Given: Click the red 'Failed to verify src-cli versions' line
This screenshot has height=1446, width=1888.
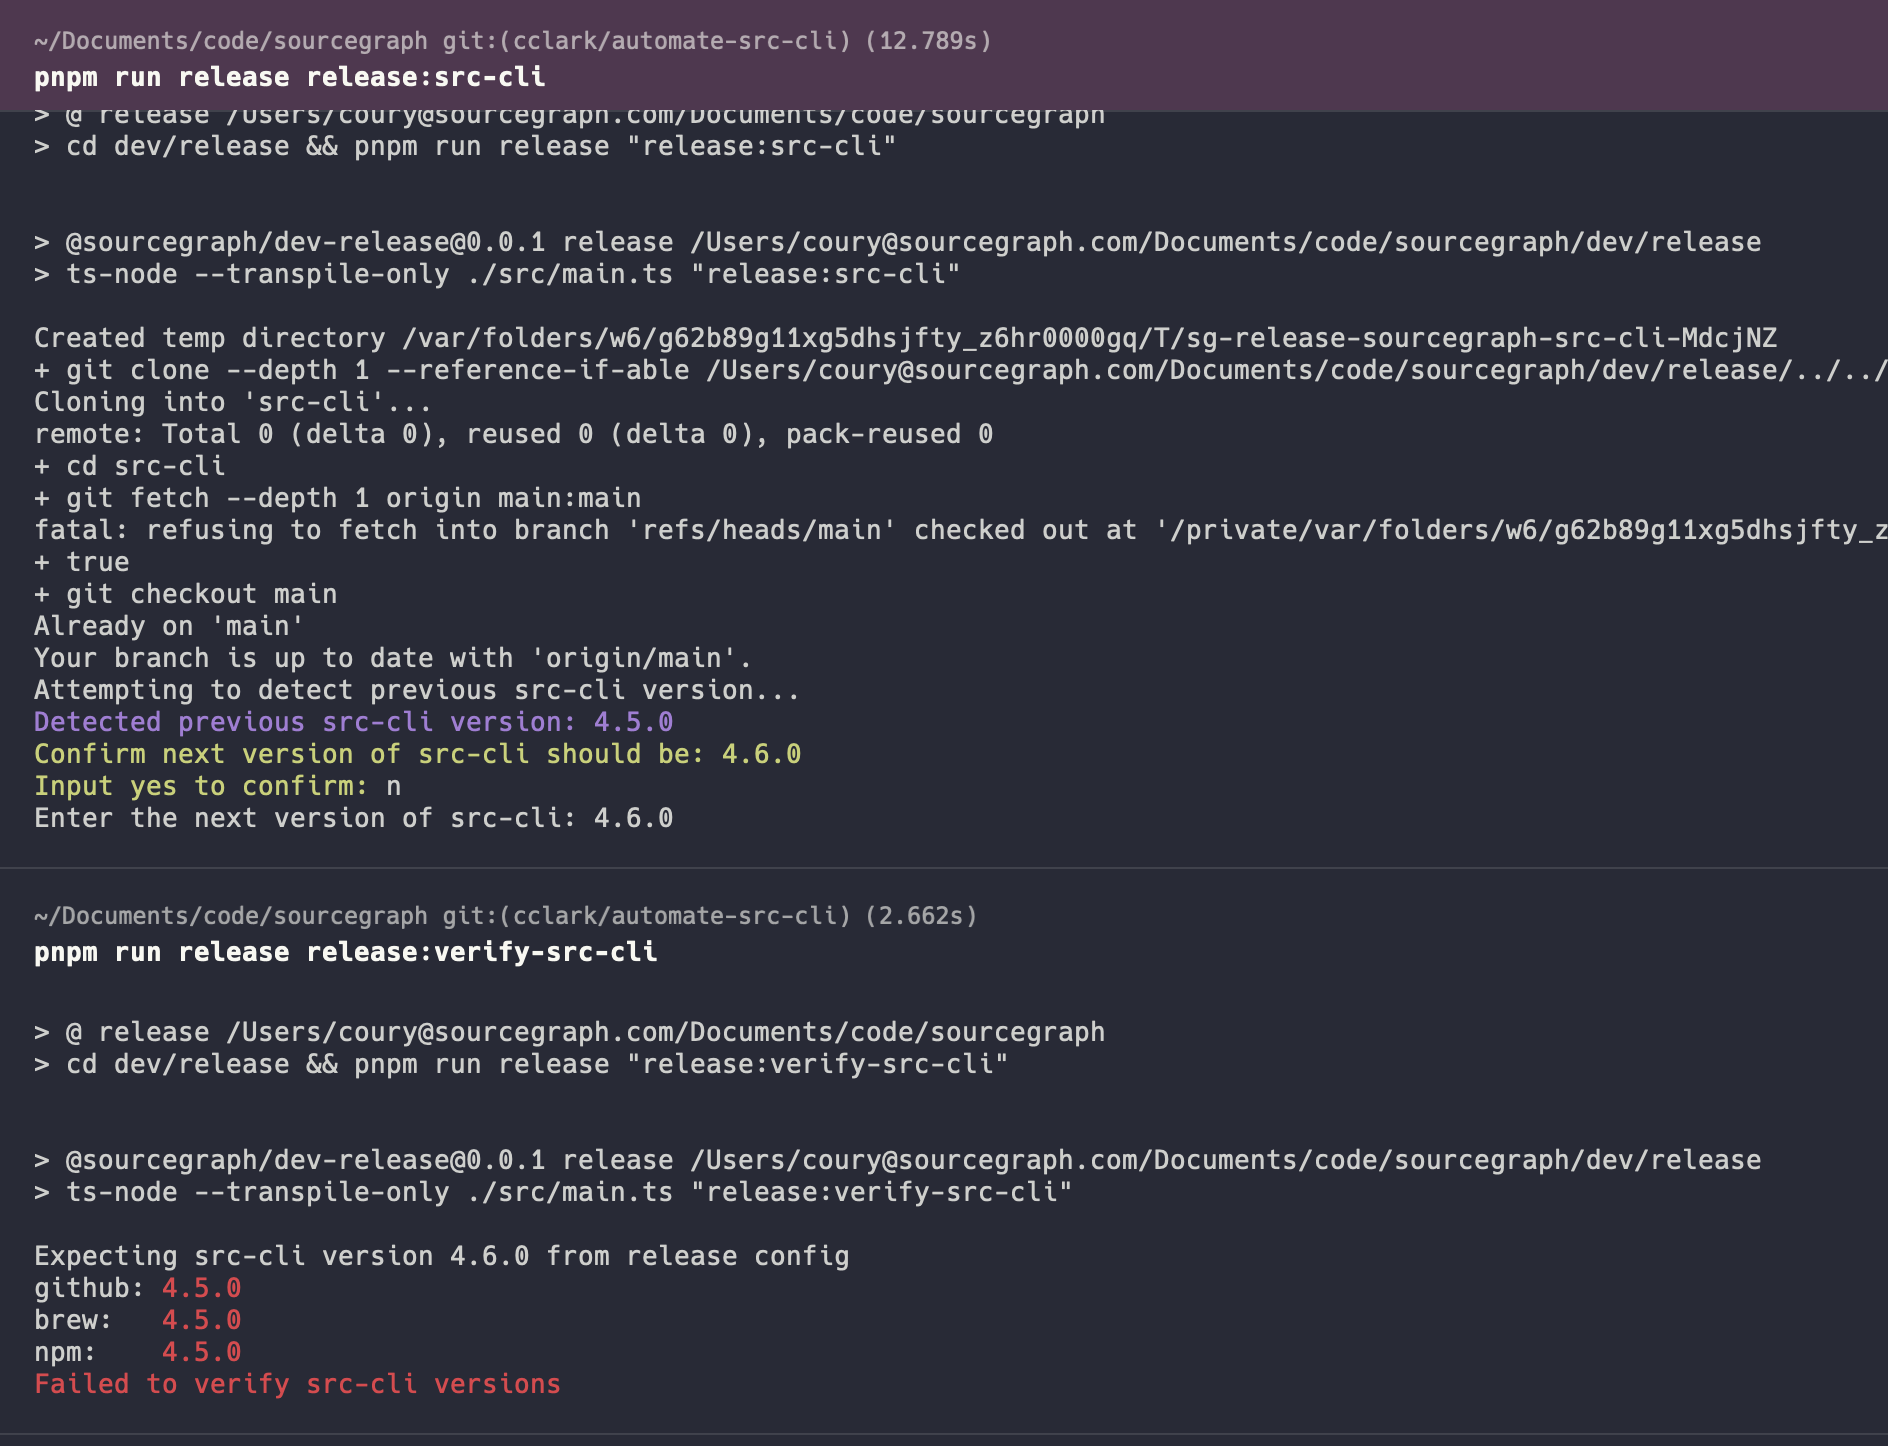Looking at the screenshot, I should 298,1384.
